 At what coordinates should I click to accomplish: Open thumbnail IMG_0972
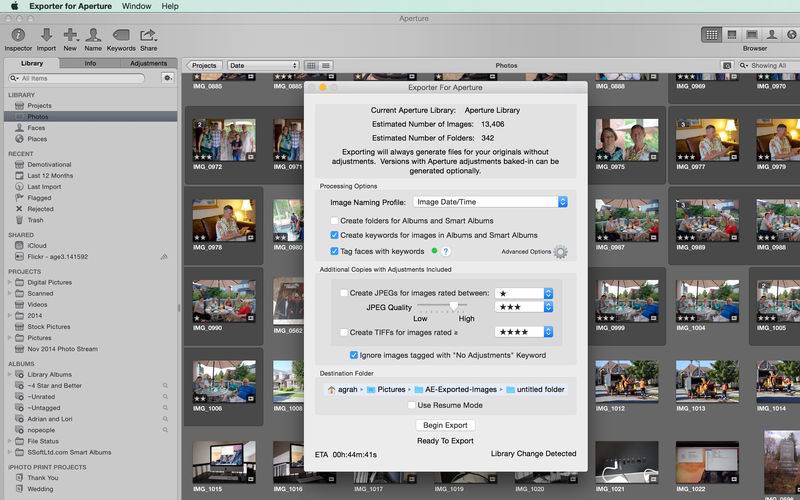click(224, 140)
